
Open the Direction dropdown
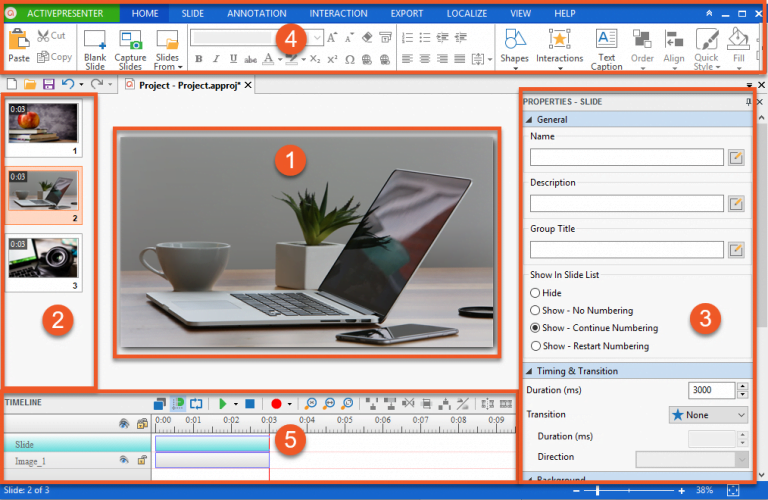[x=692, y=459]
